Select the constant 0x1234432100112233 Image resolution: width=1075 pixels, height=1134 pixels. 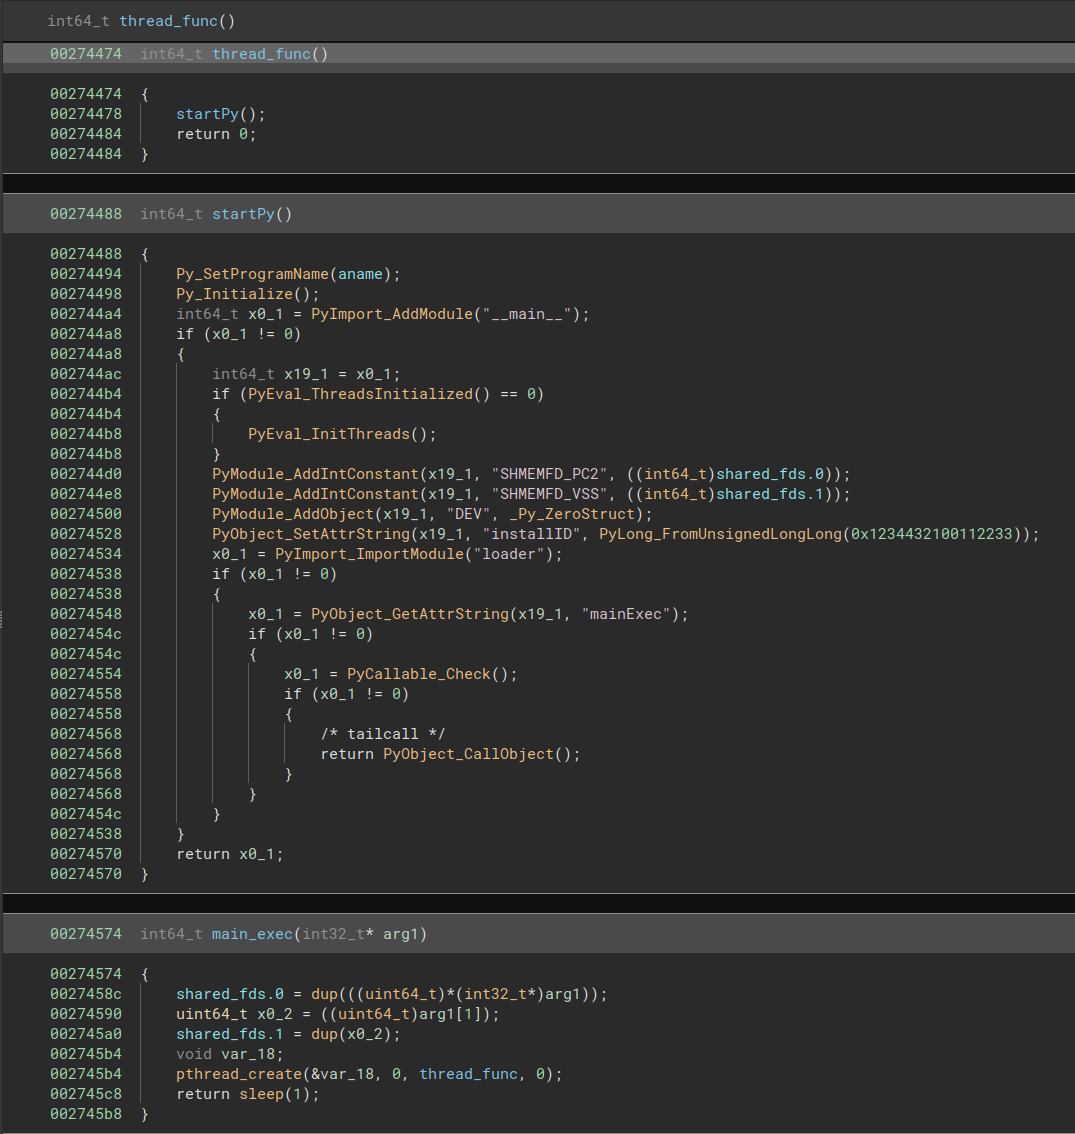(x=931, y=534)
